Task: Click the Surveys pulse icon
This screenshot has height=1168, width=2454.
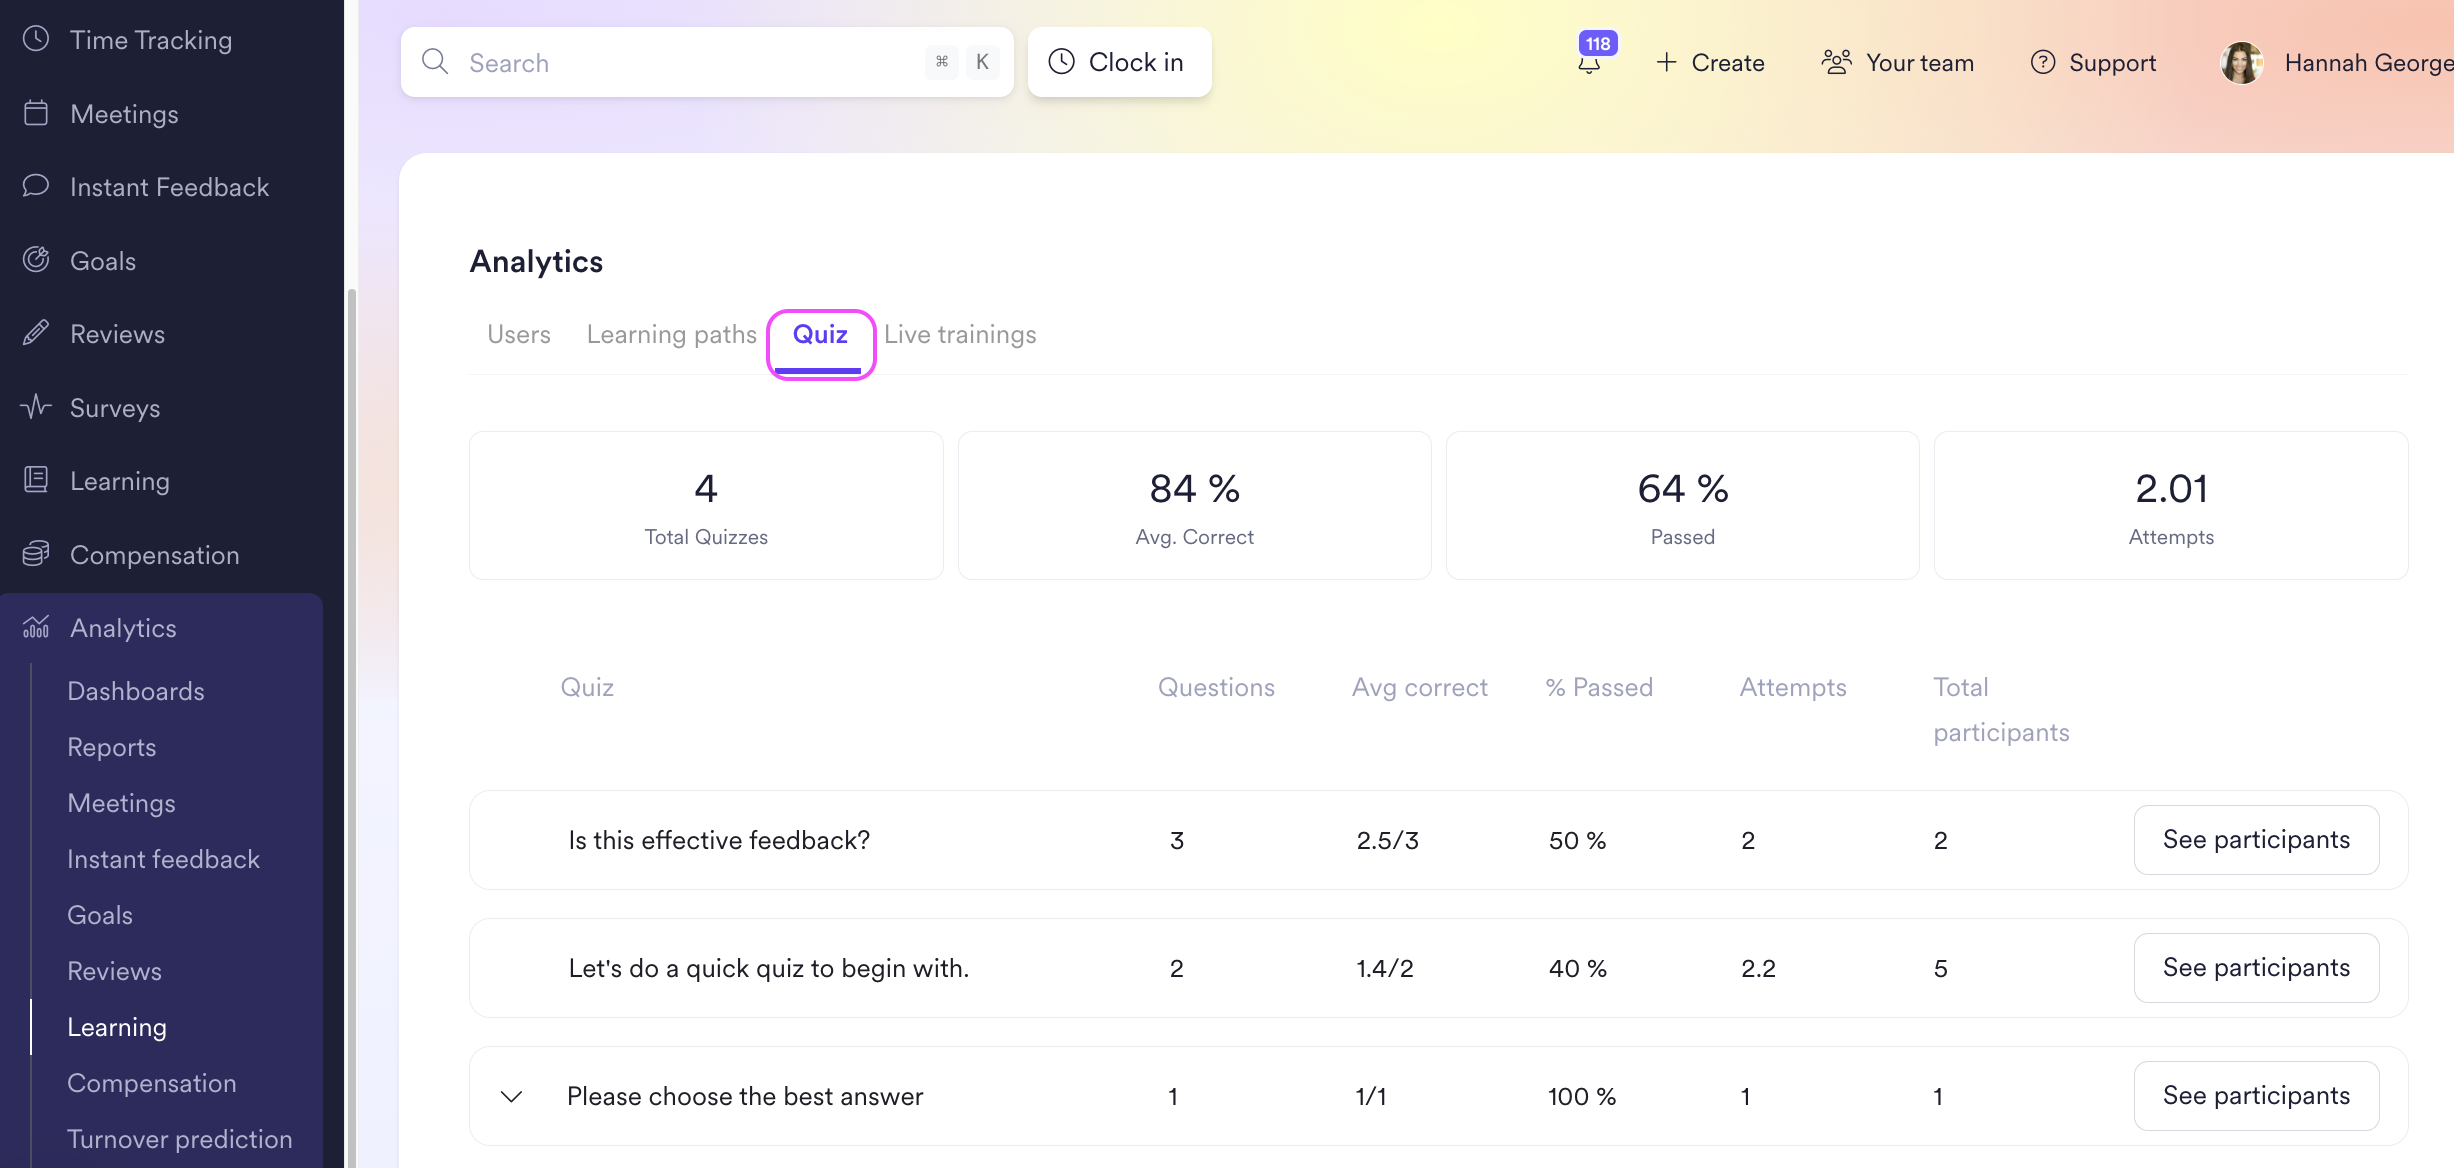Action: (x=36, y=407)
